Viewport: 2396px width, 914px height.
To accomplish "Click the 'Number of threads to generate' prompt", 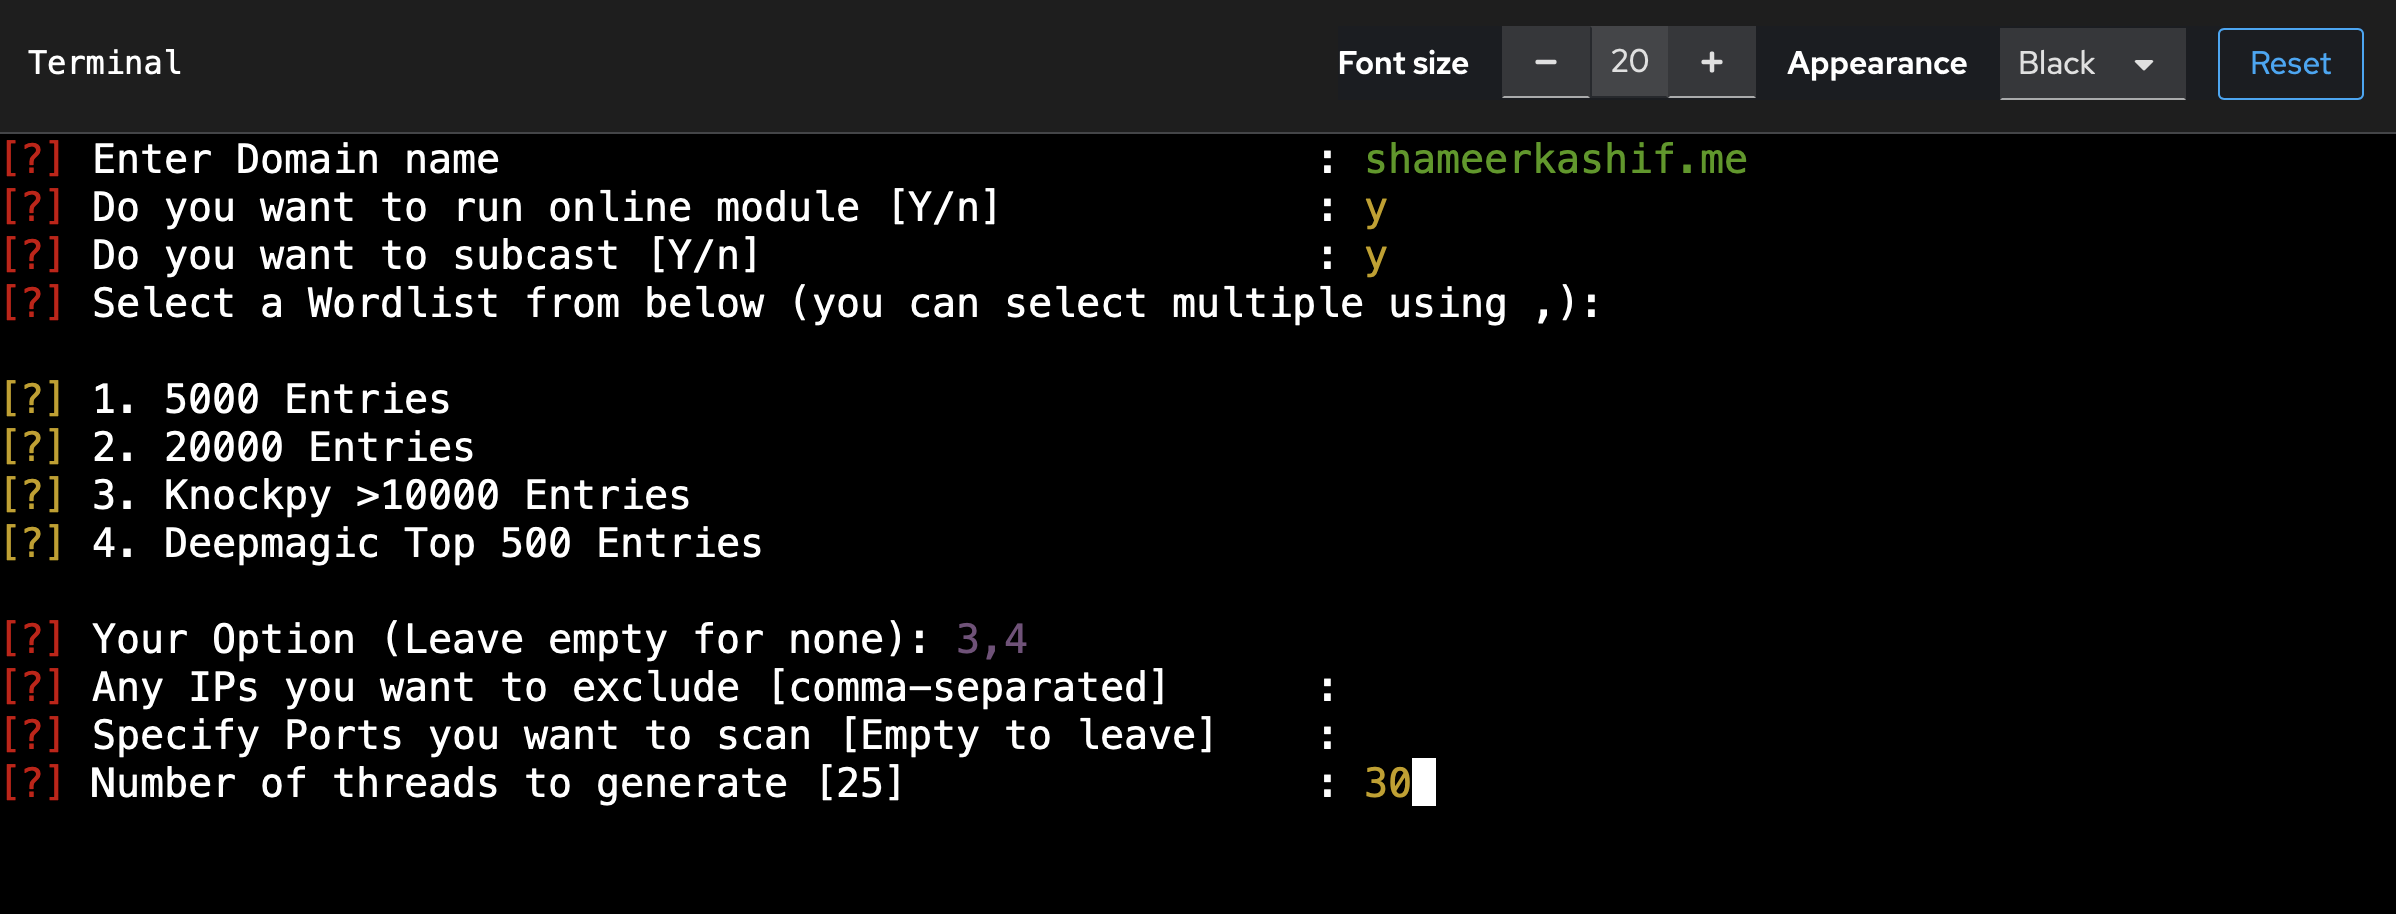I will click(x=497, y=783).
